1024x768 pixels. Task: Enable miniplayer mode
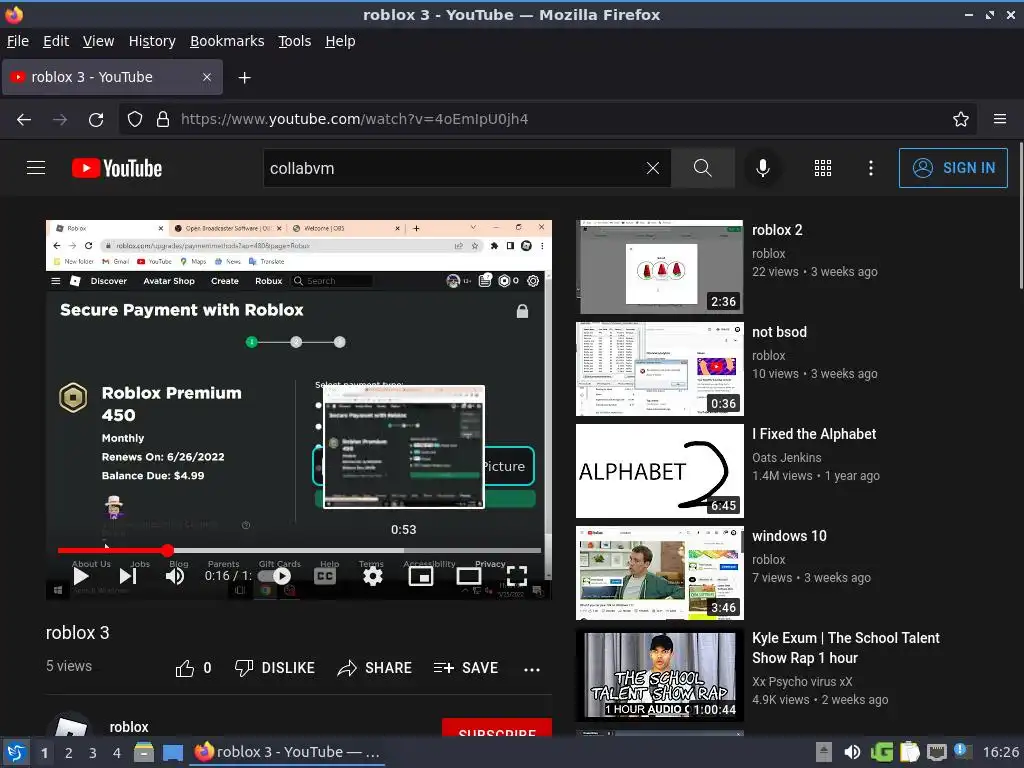click(x=421, y=576)
